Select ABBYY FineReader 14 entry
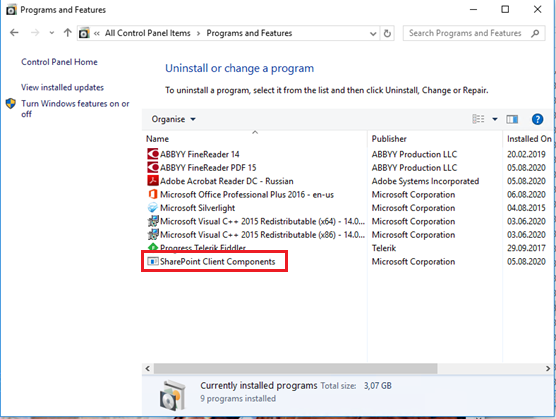Viewport: 556px width, 419px height. pos(200,154)
